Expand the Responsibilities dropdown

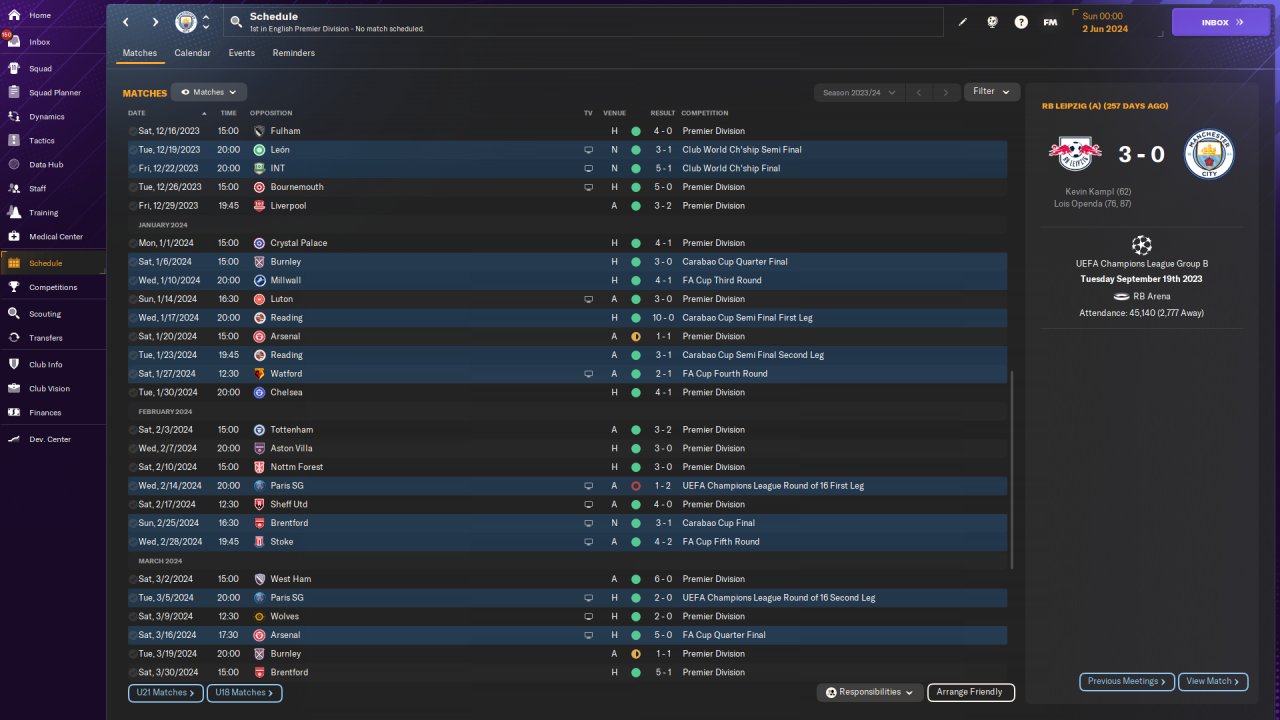click(x=869, y=692)
